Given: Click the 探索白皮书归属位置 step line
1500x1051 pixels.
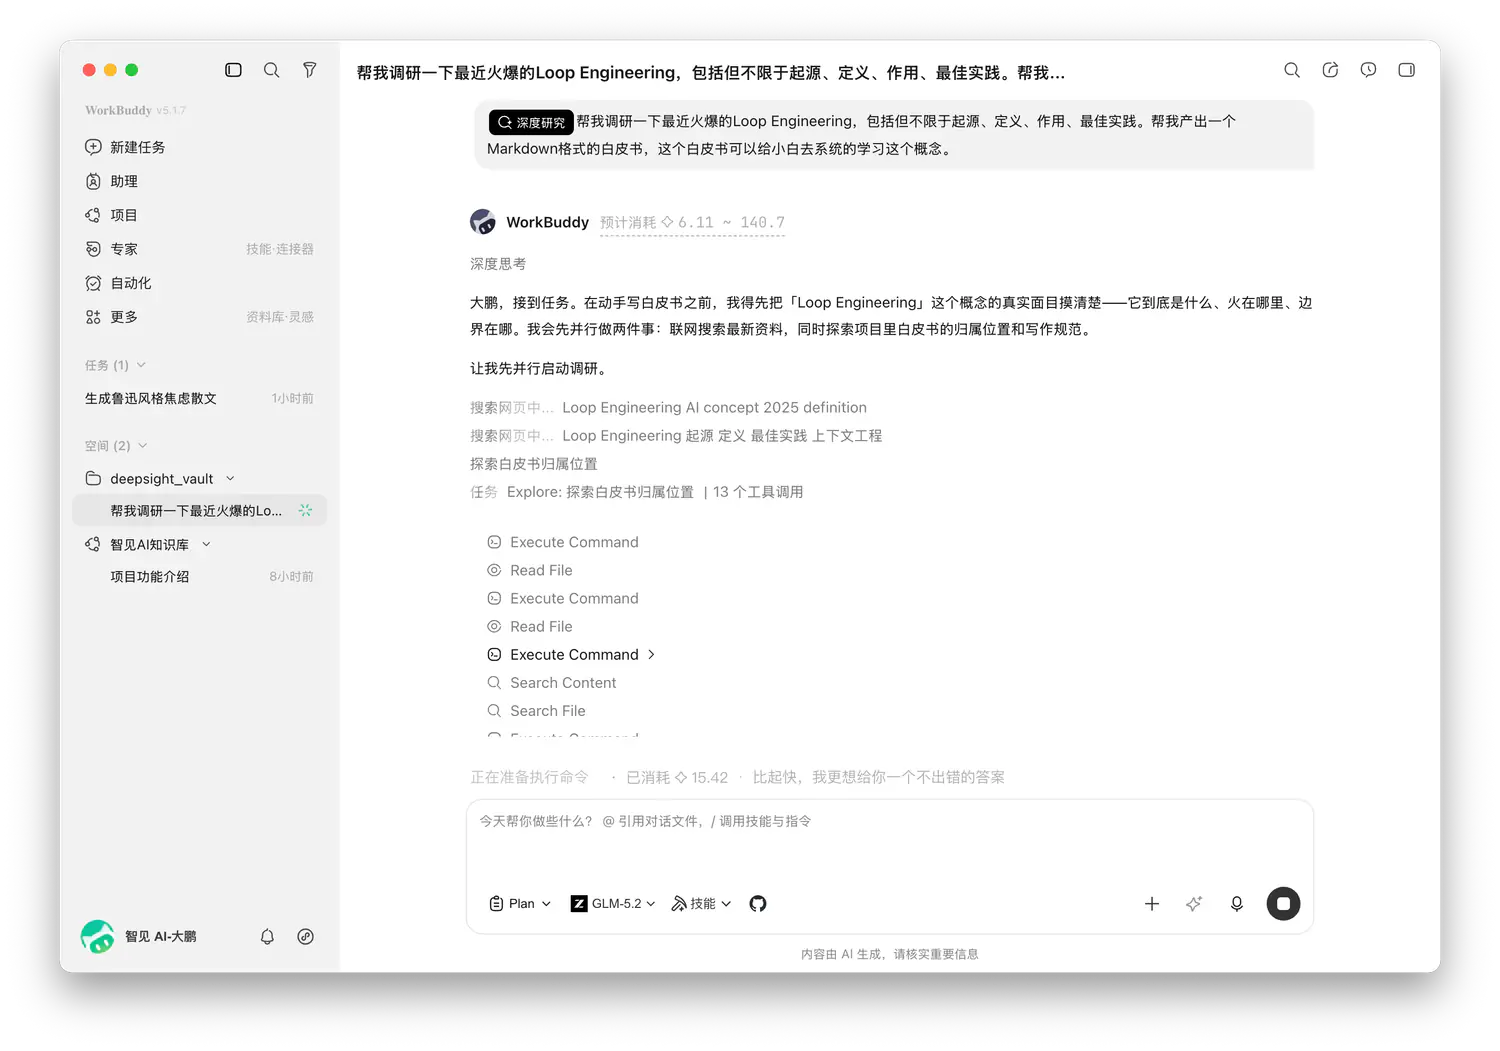Looking at the screenshot, I should click(x=534, y=464).
